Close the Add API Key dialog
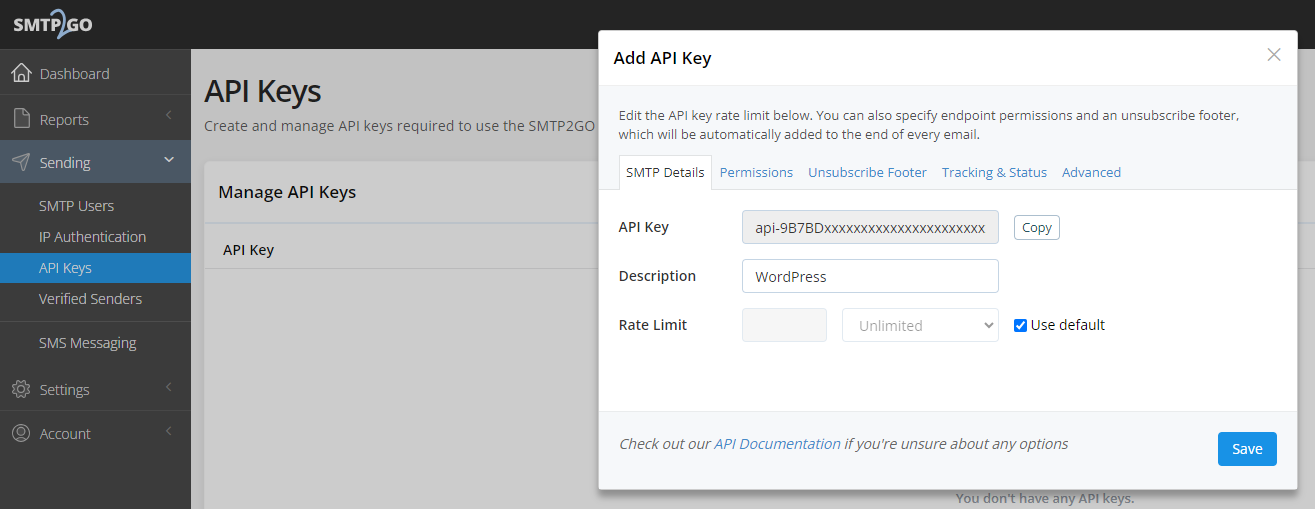 (x=1273, y=55)
